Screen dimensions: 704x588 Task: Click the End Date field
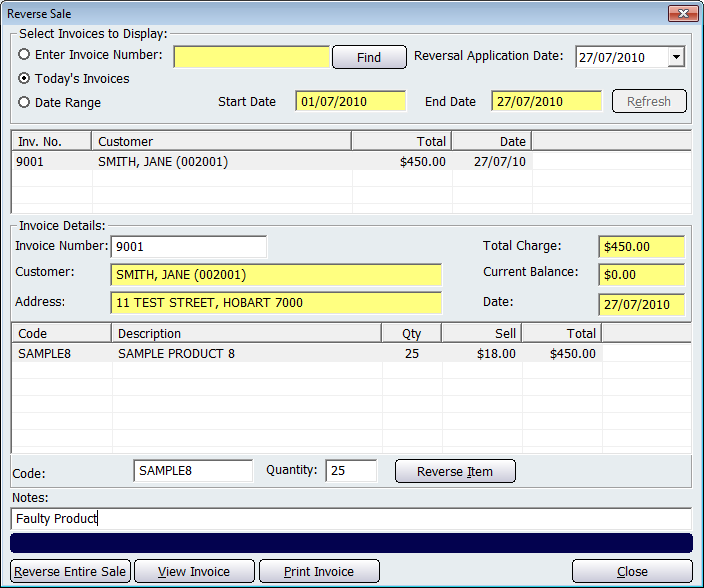coord(546,101)
